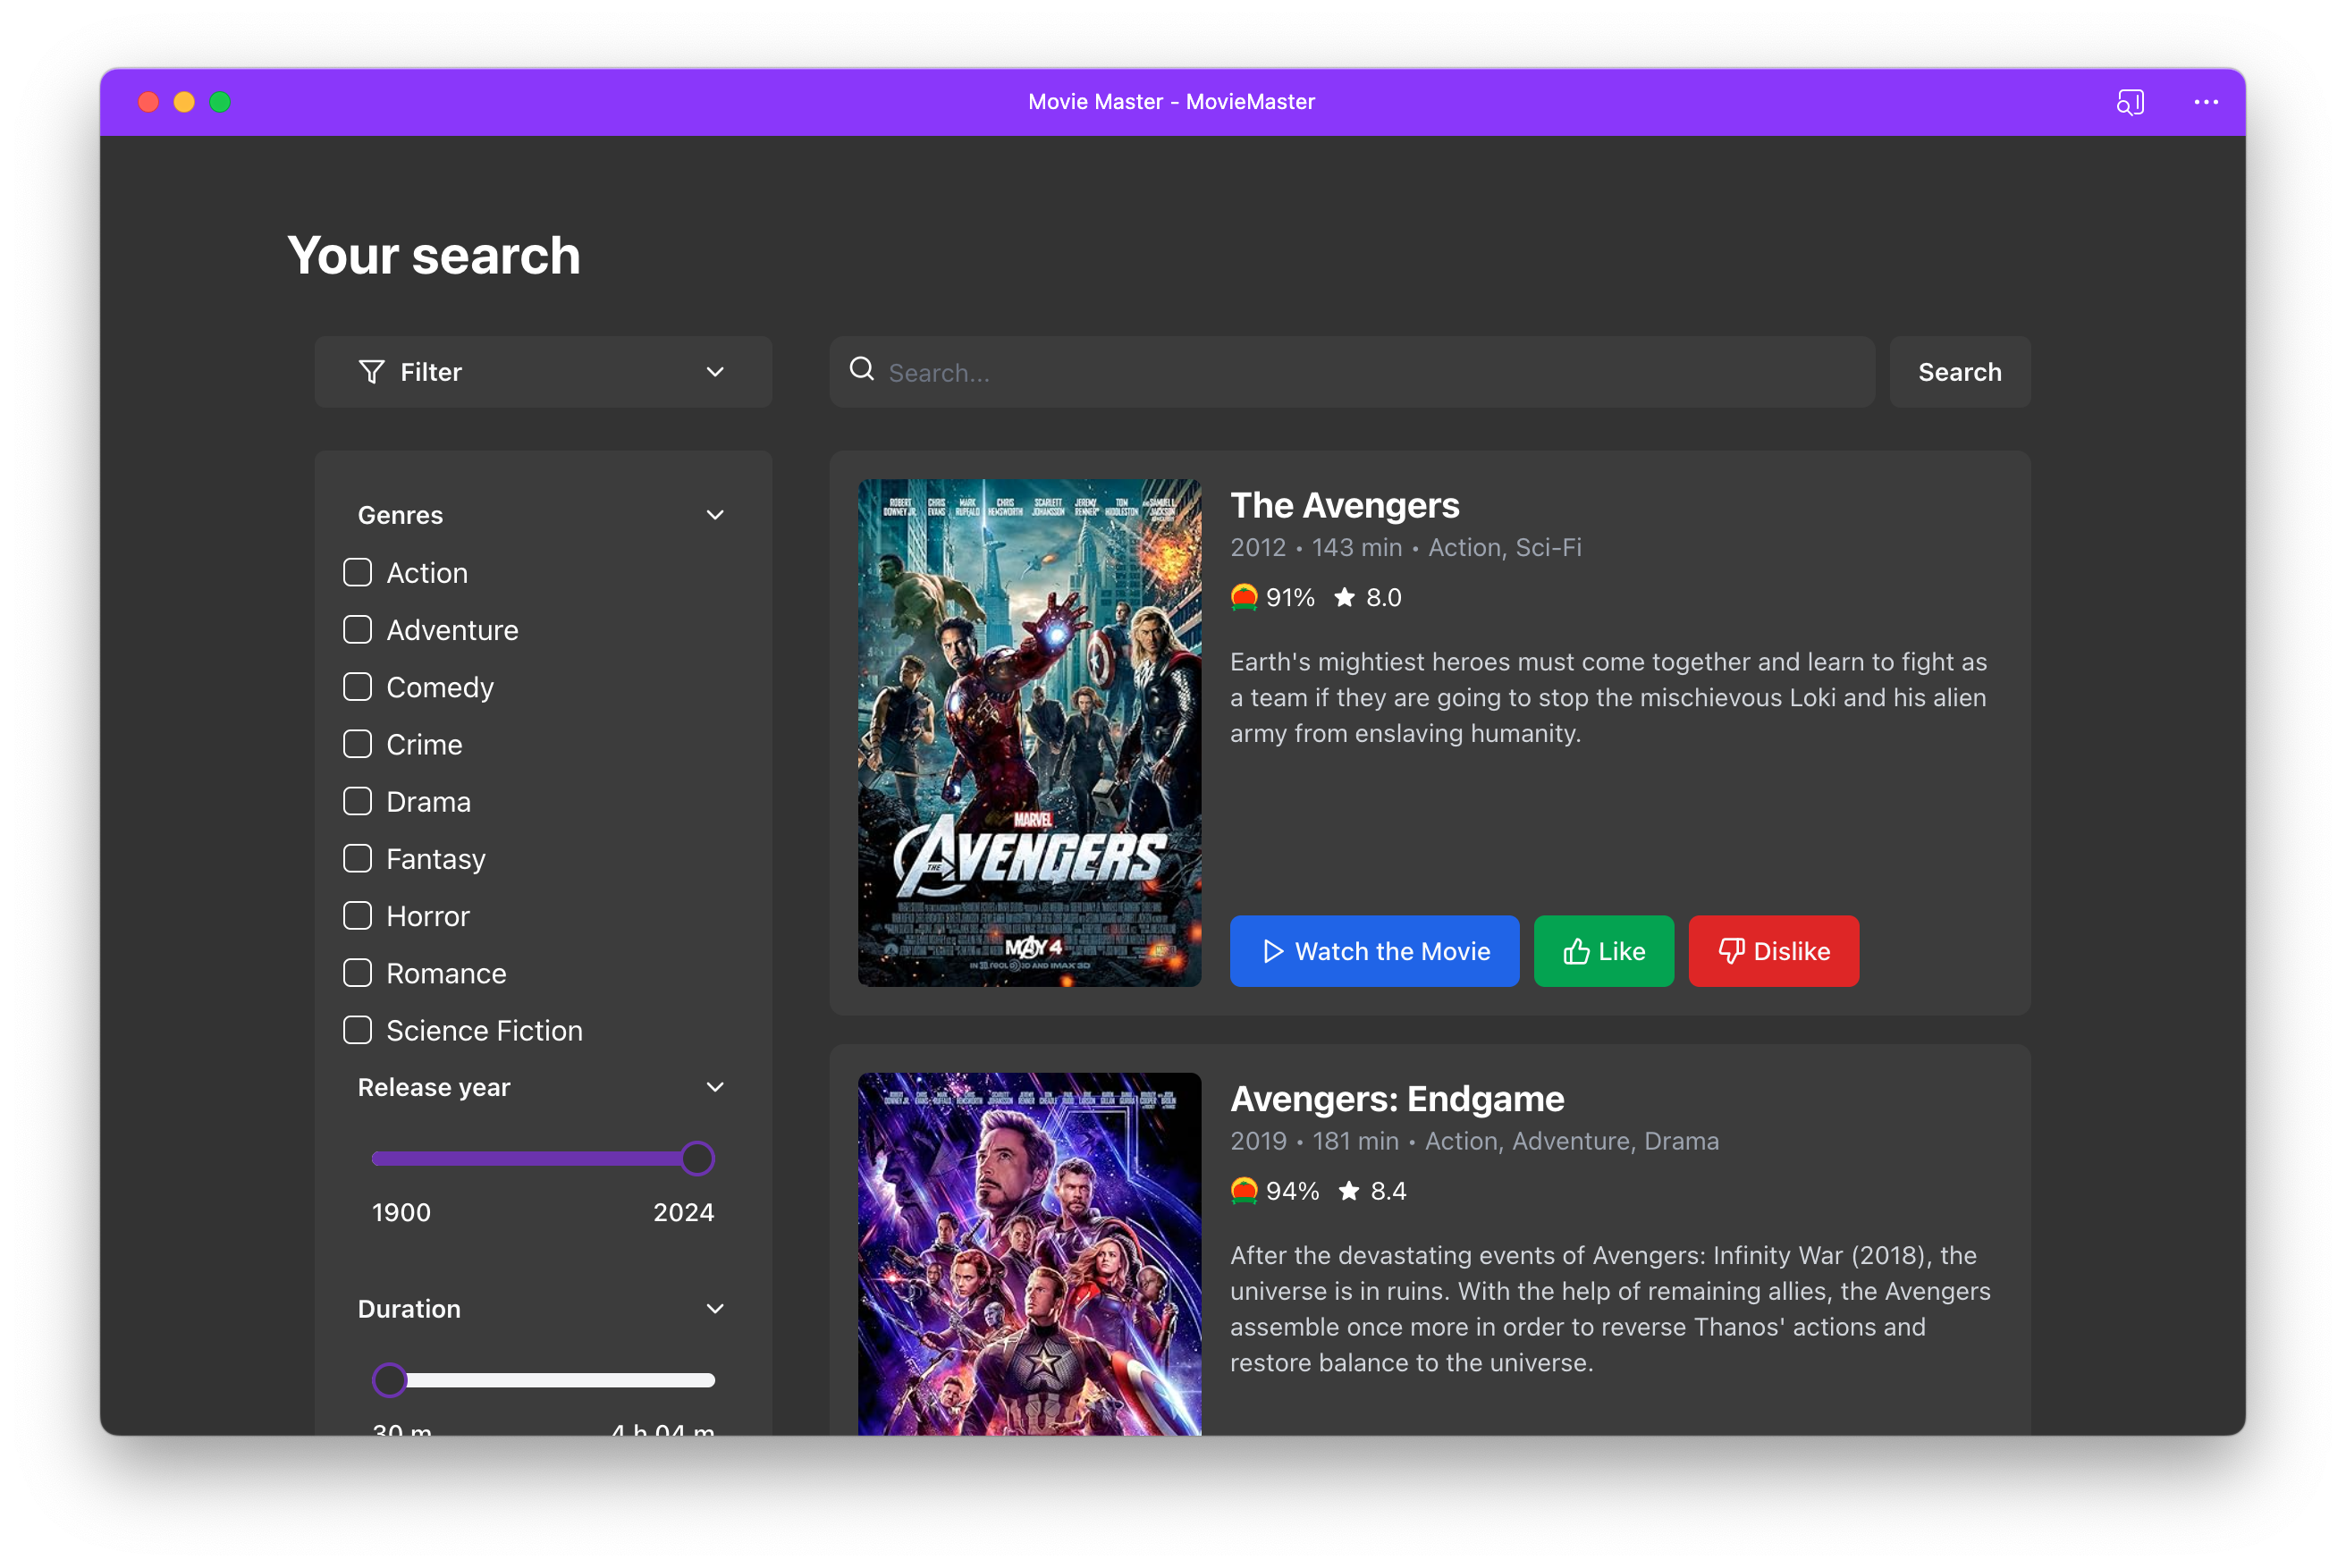Expand the Duration filter section
This screenshot has width=2346, height=1568.
713,1309
